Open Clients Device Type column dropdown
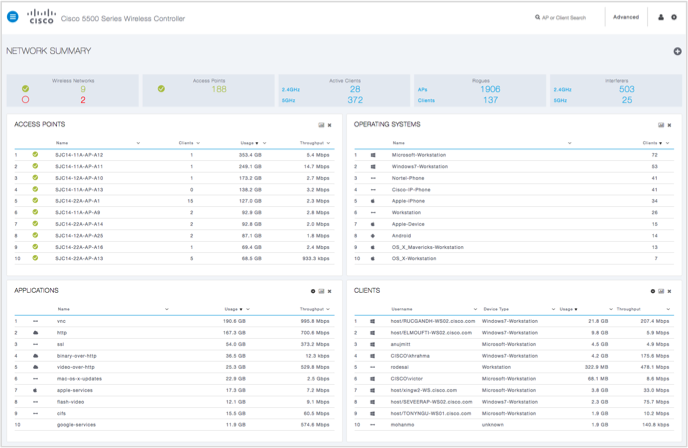Image resolution: width=688 pixels, height=448 pixels. pos(553,309)
